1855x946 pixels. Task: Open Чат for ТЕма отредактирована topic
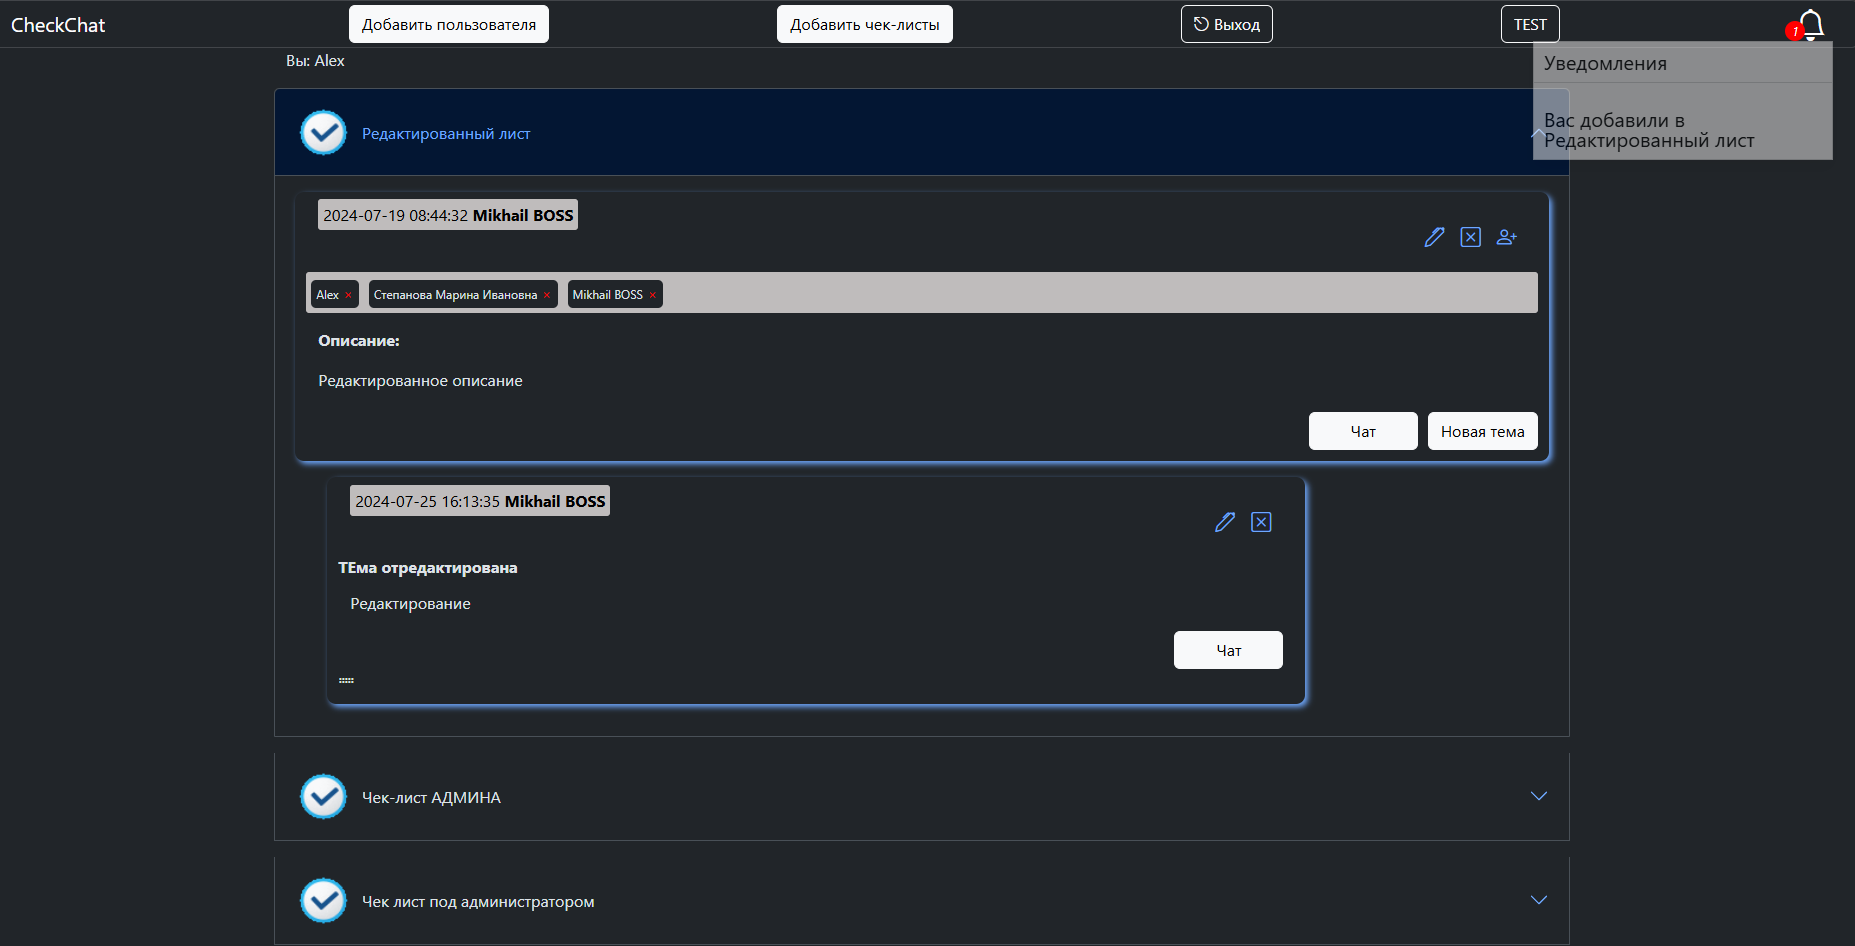click(1228, 650)
